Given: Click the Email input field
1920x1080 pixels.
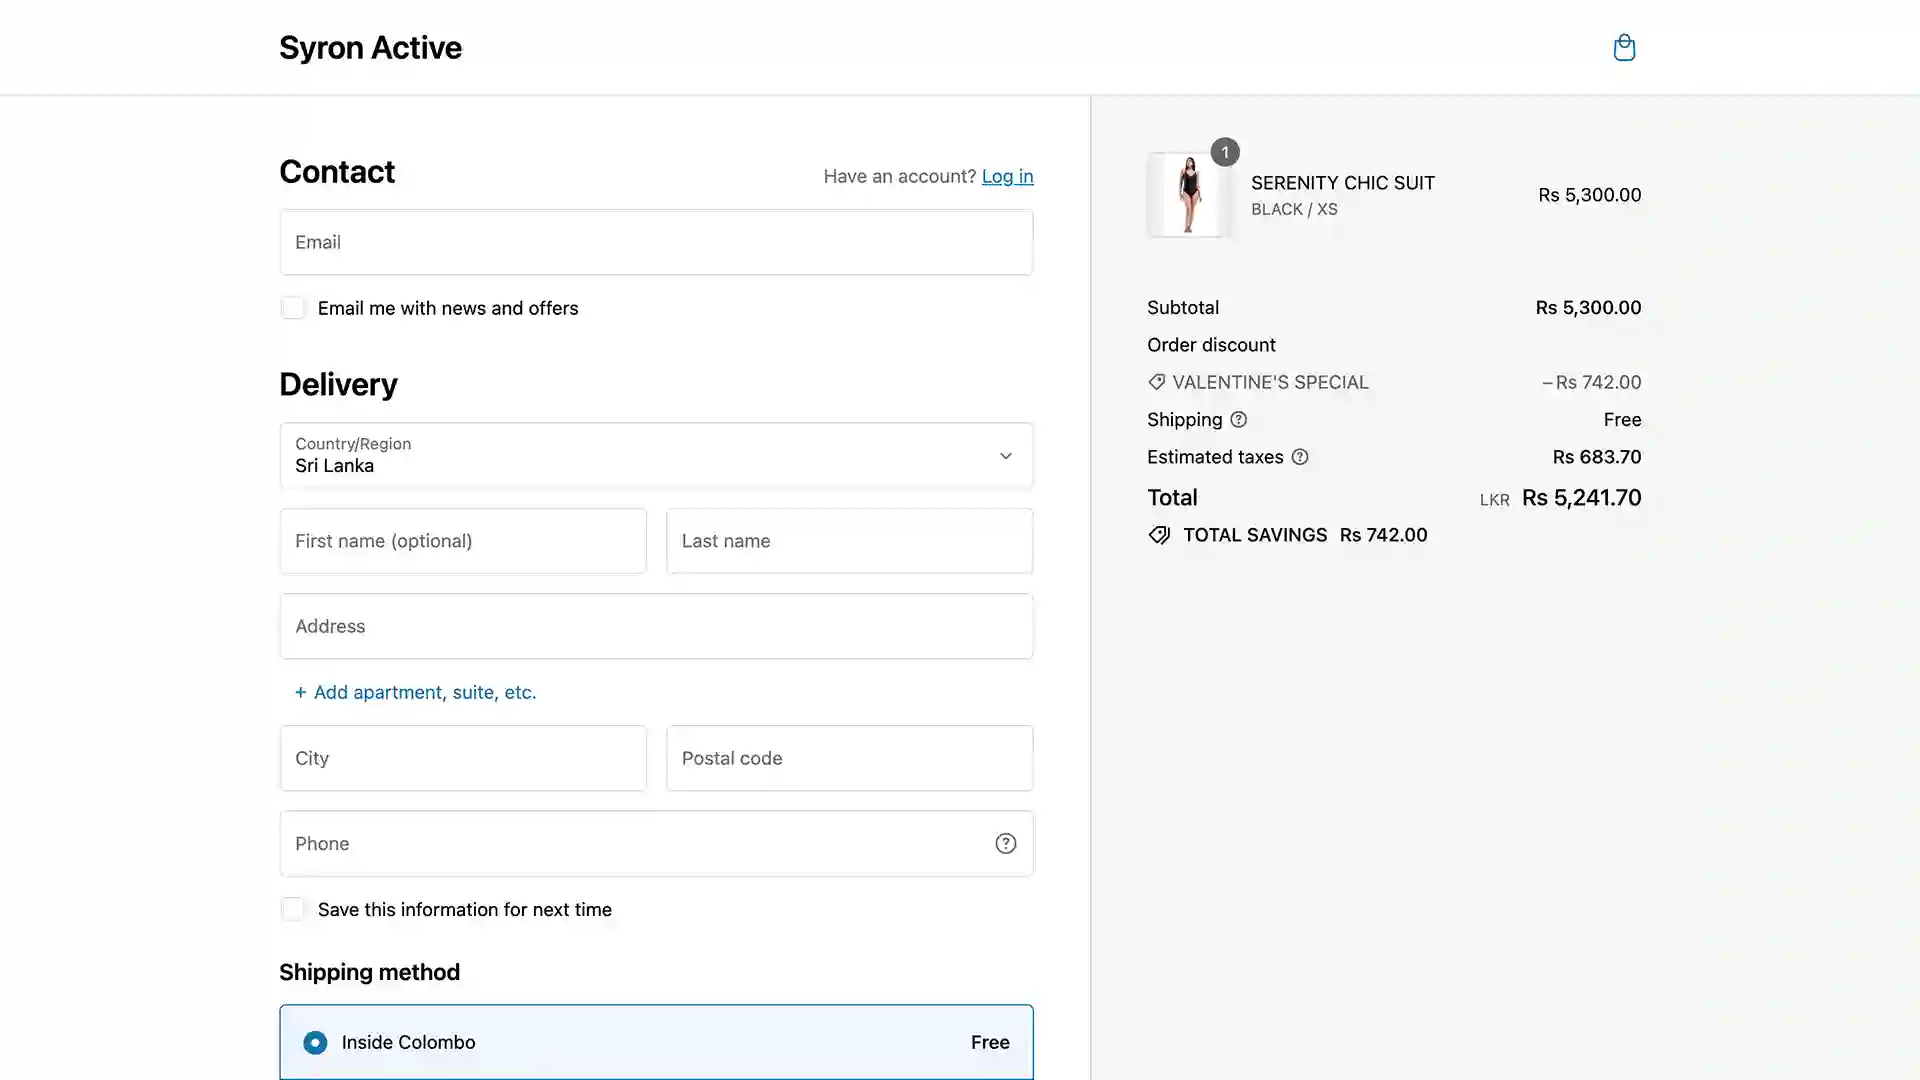Looking at the screenshot, I should pyautogui.click(x=655, y=241).
